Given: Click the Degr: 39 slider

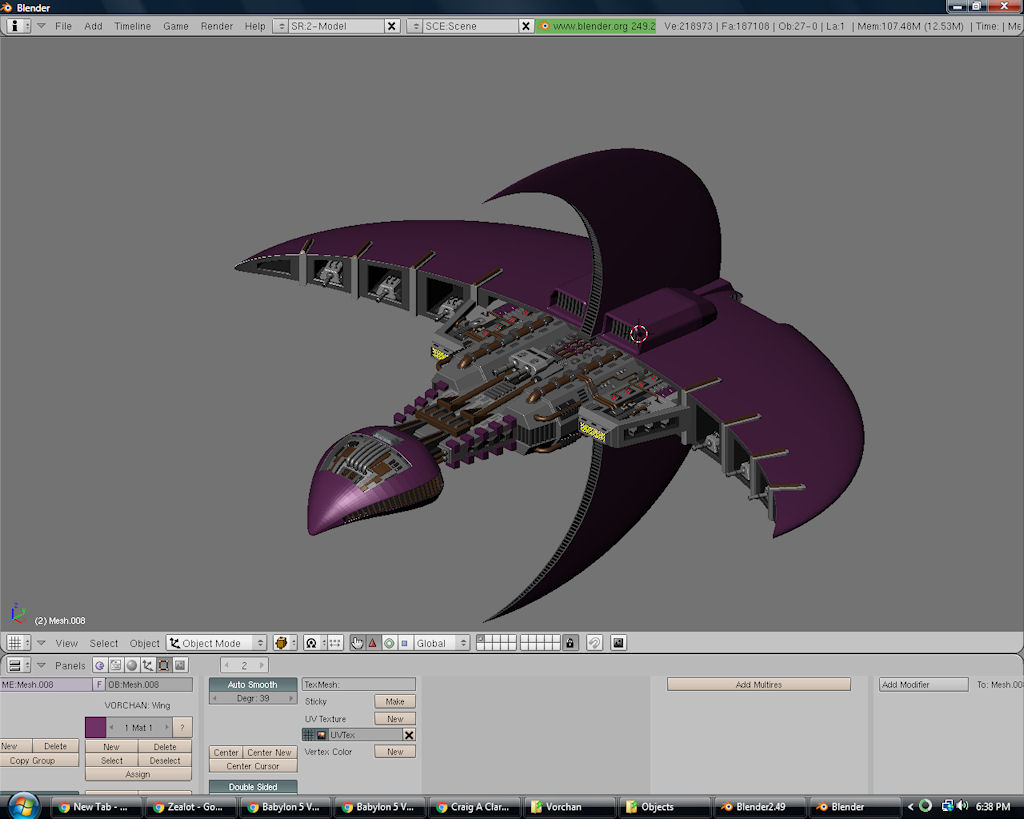Looking at the screenshot, I should pos(253,698).
